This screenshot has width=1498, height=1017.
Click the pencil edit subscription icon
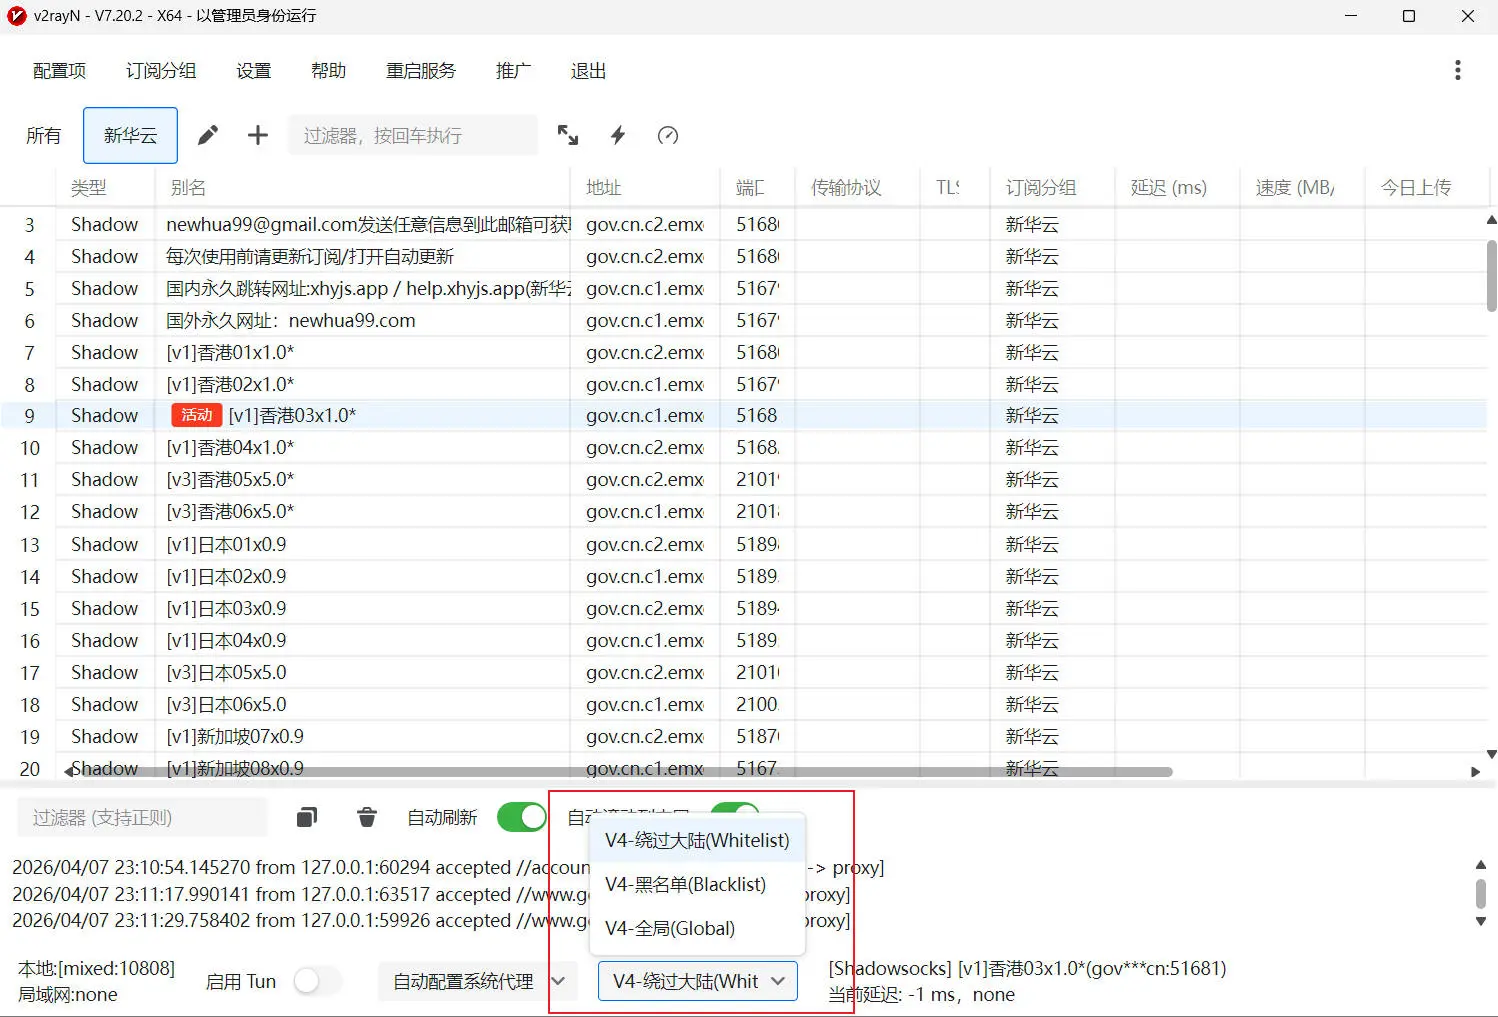[208, 135]
